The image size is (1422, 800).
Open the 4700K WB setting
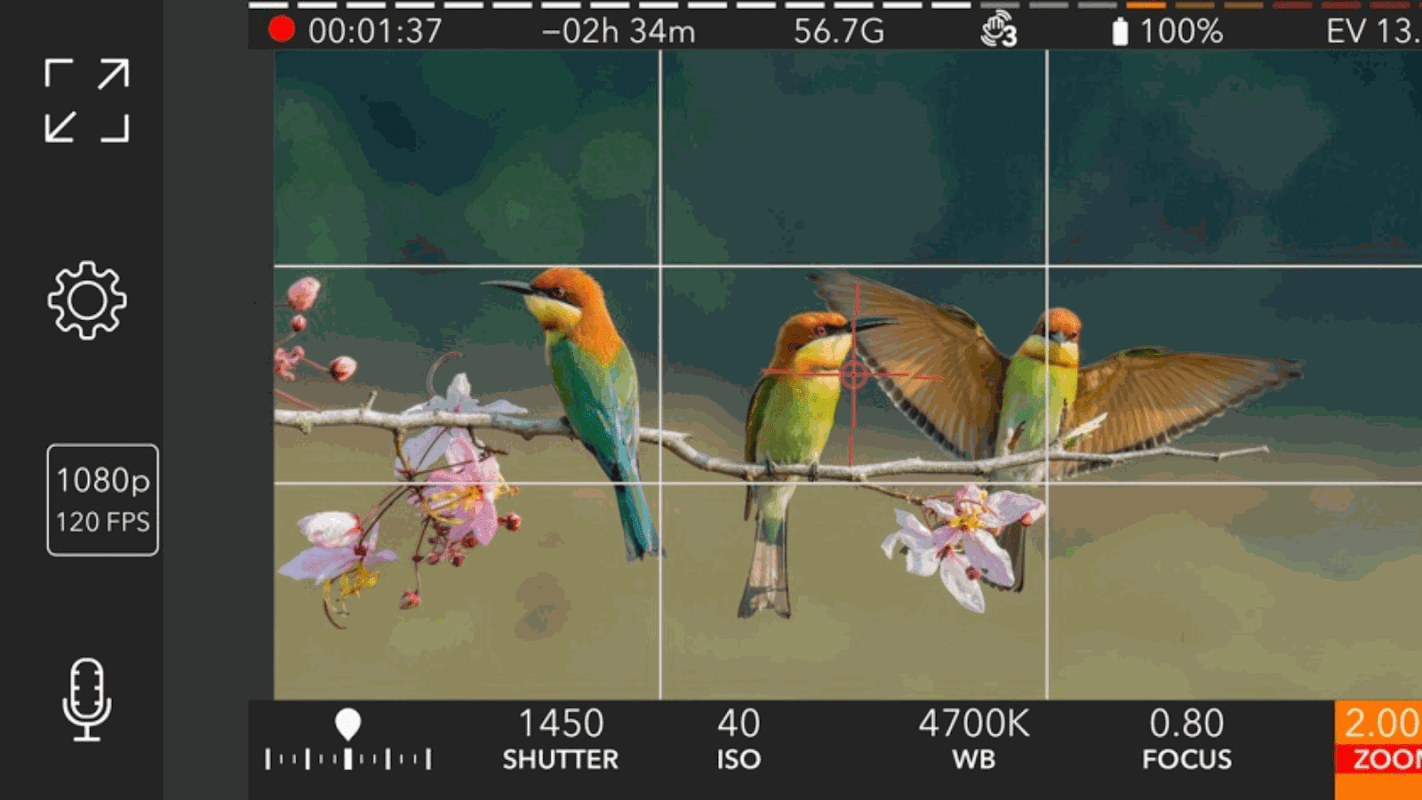(x=974, y=740)
